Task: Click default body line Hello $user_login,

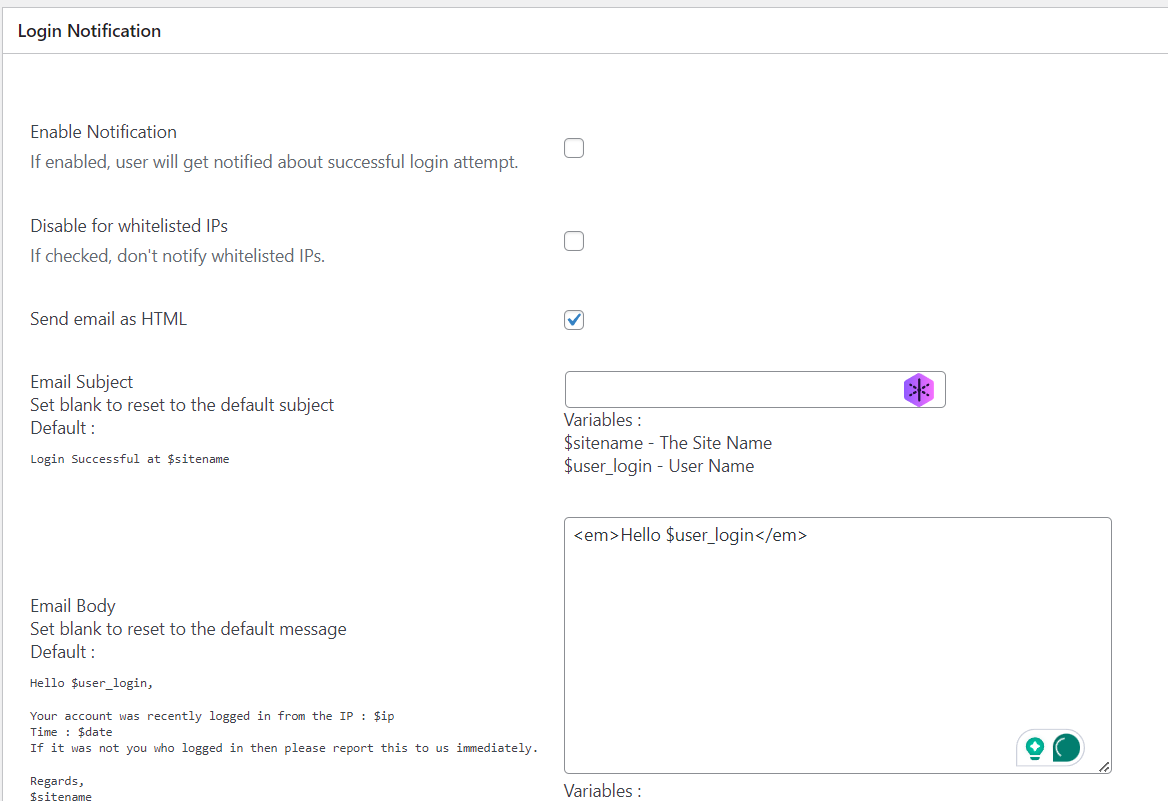Action: click(x=92, y=683)
